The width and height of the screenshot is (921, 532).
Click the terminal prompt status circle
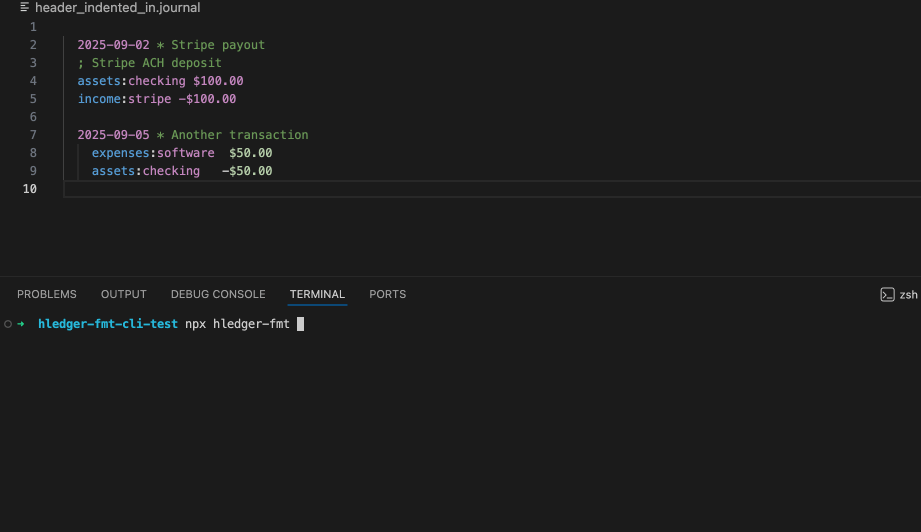(x=8, y=324)
